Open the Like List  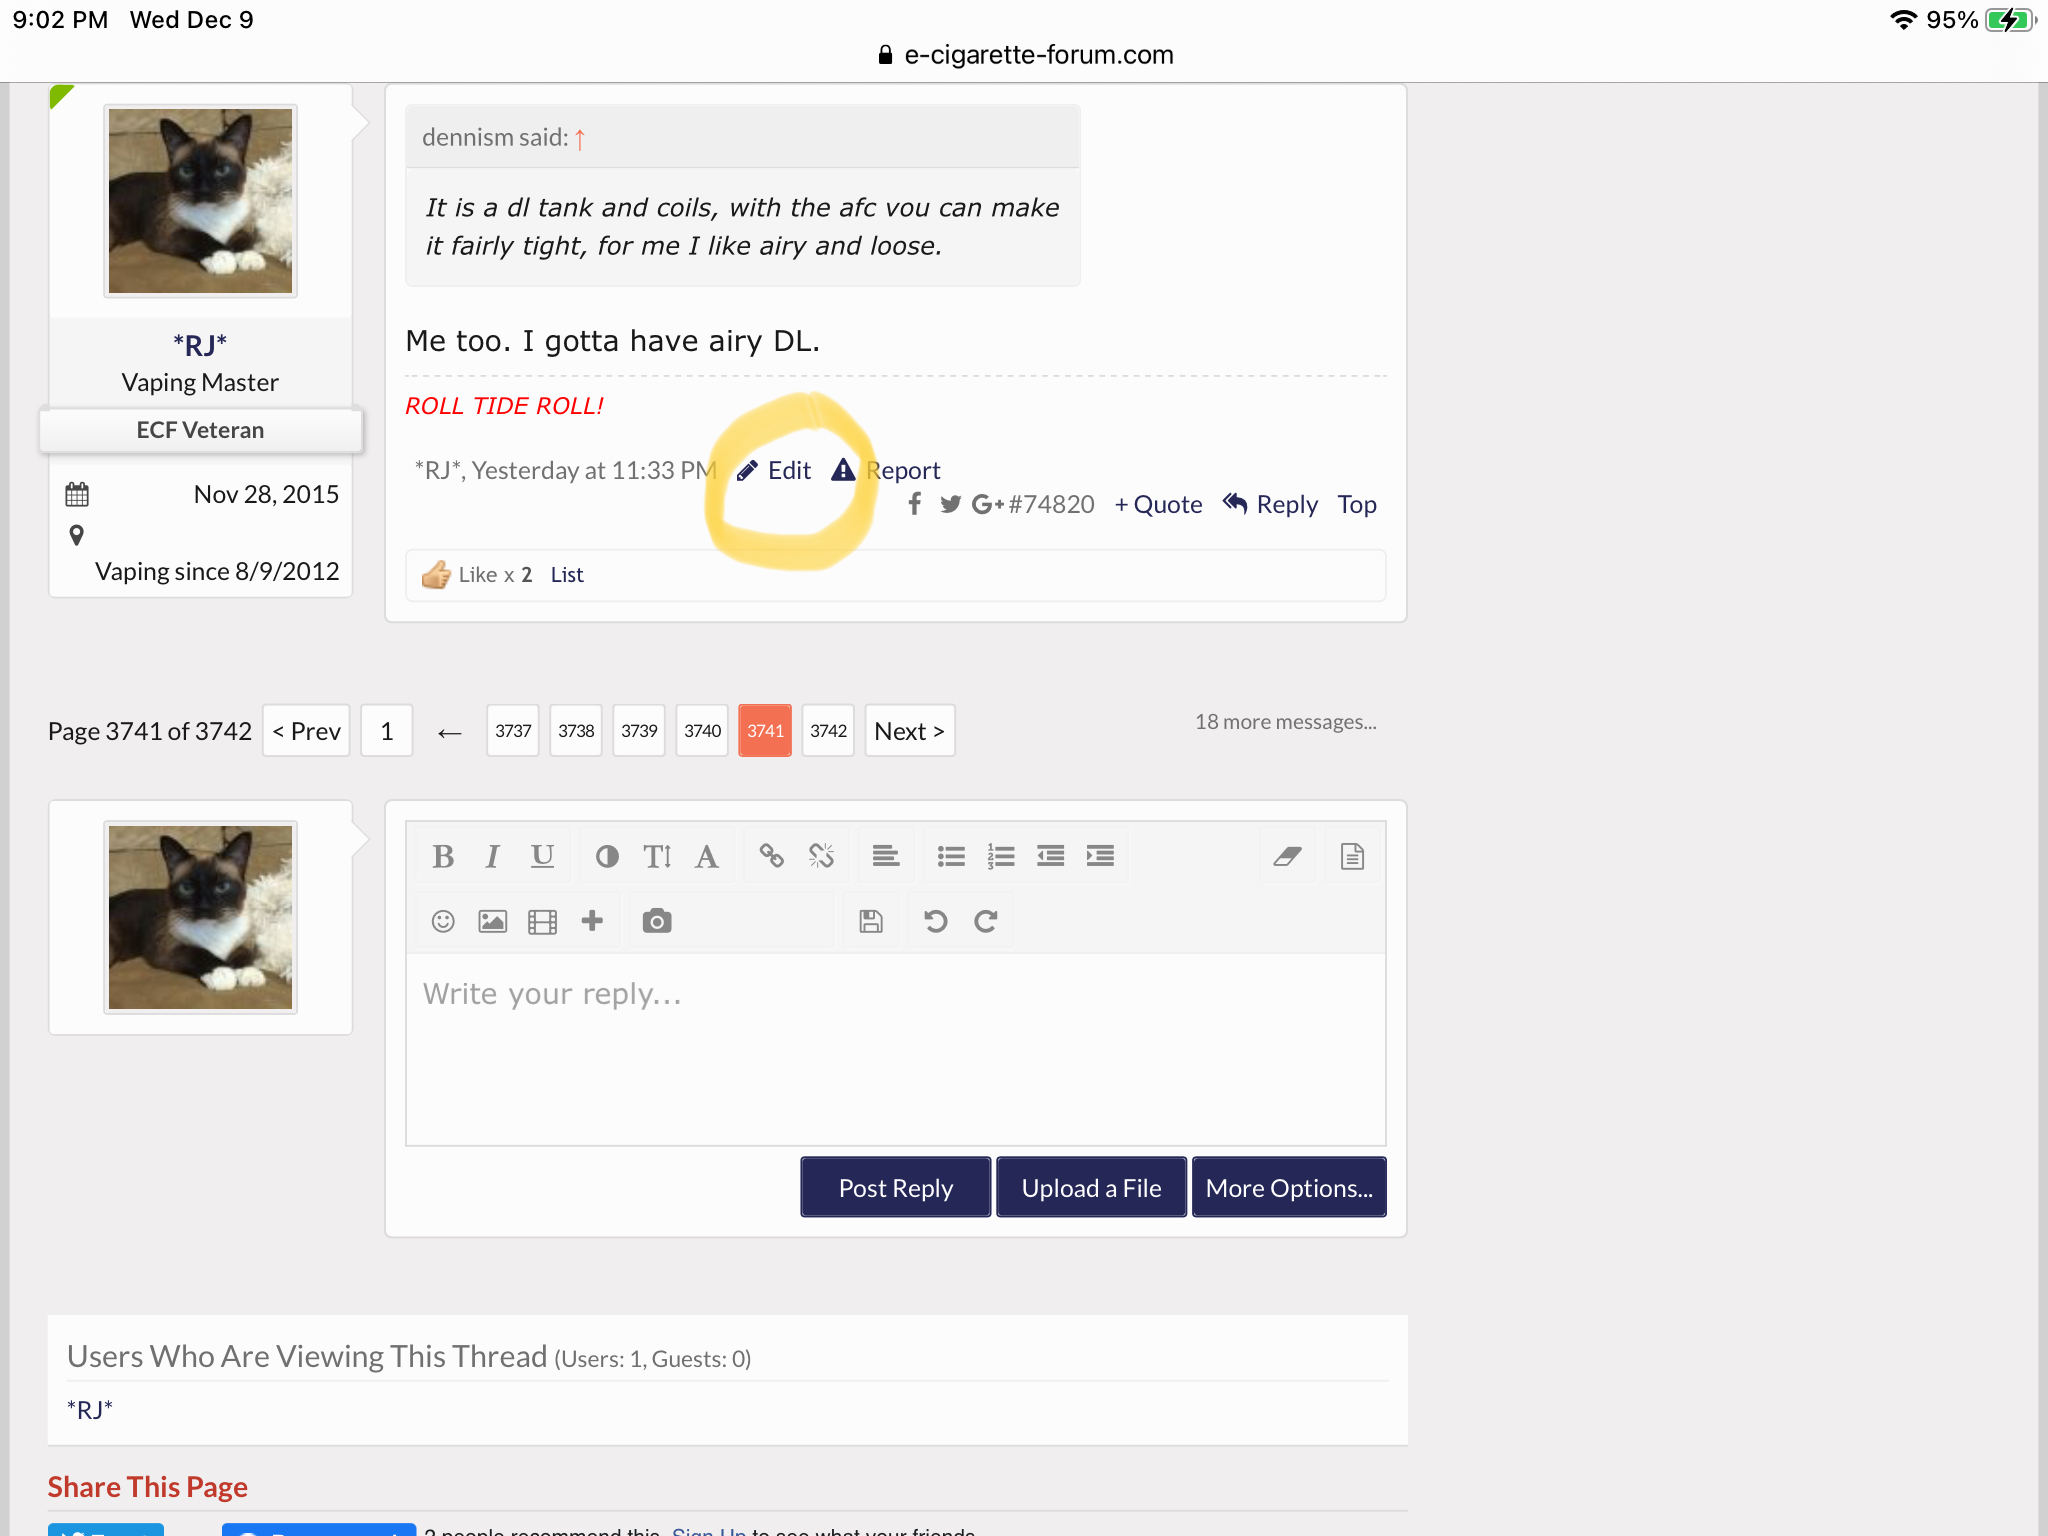567,575
